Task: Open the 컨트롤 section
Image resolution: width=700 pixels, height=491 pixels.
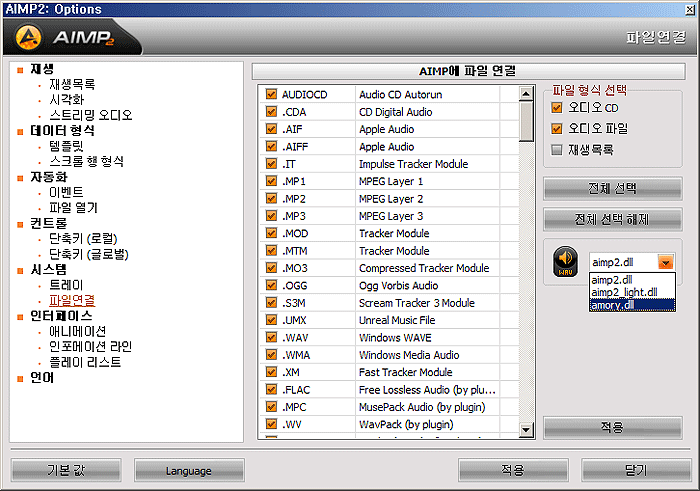Action: pos(49,223)
